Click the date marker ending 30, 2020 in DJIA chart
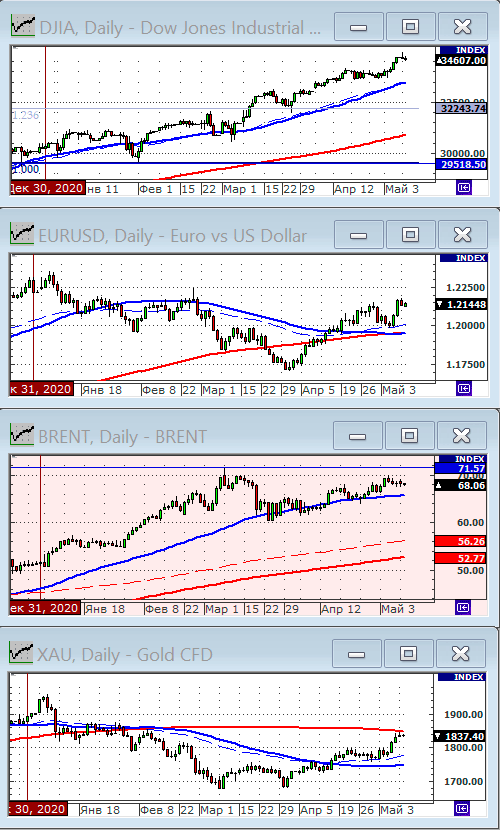The width and height of the screenshot is (500, 830). tap(47, 188)
